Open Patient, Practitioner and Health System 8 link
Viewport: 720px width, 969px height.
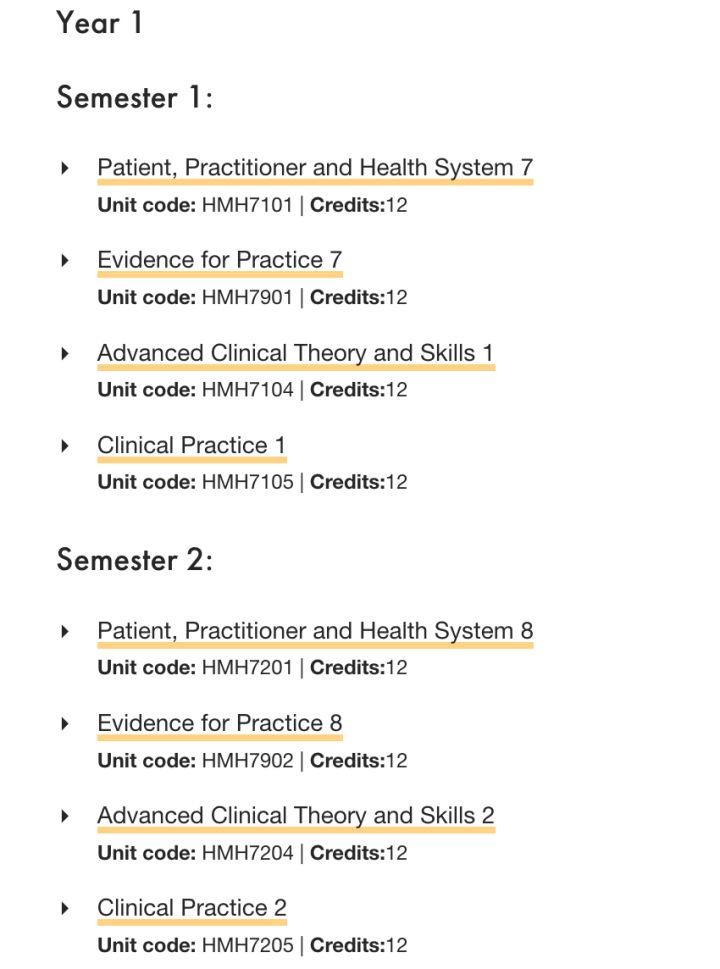315,632
